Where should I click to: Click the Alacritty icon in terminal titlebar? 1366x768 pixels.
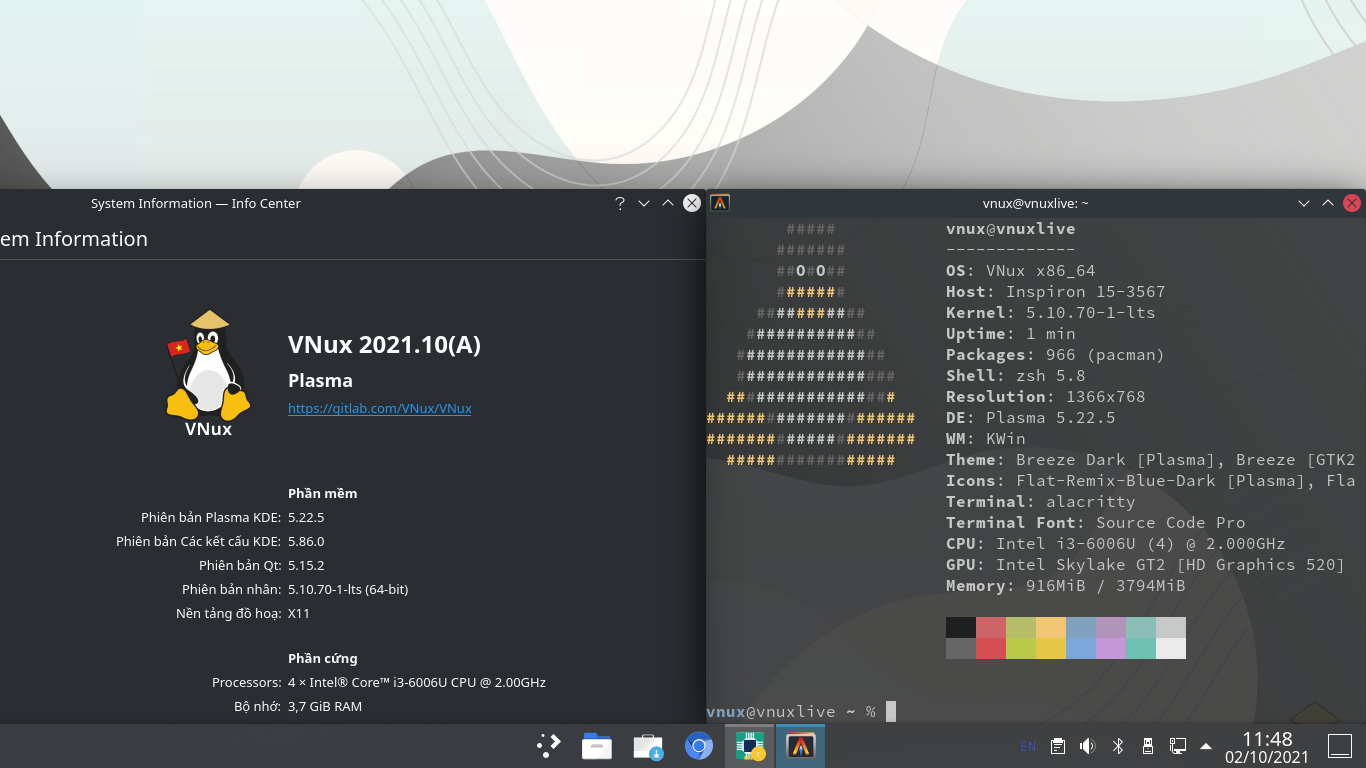720,203
